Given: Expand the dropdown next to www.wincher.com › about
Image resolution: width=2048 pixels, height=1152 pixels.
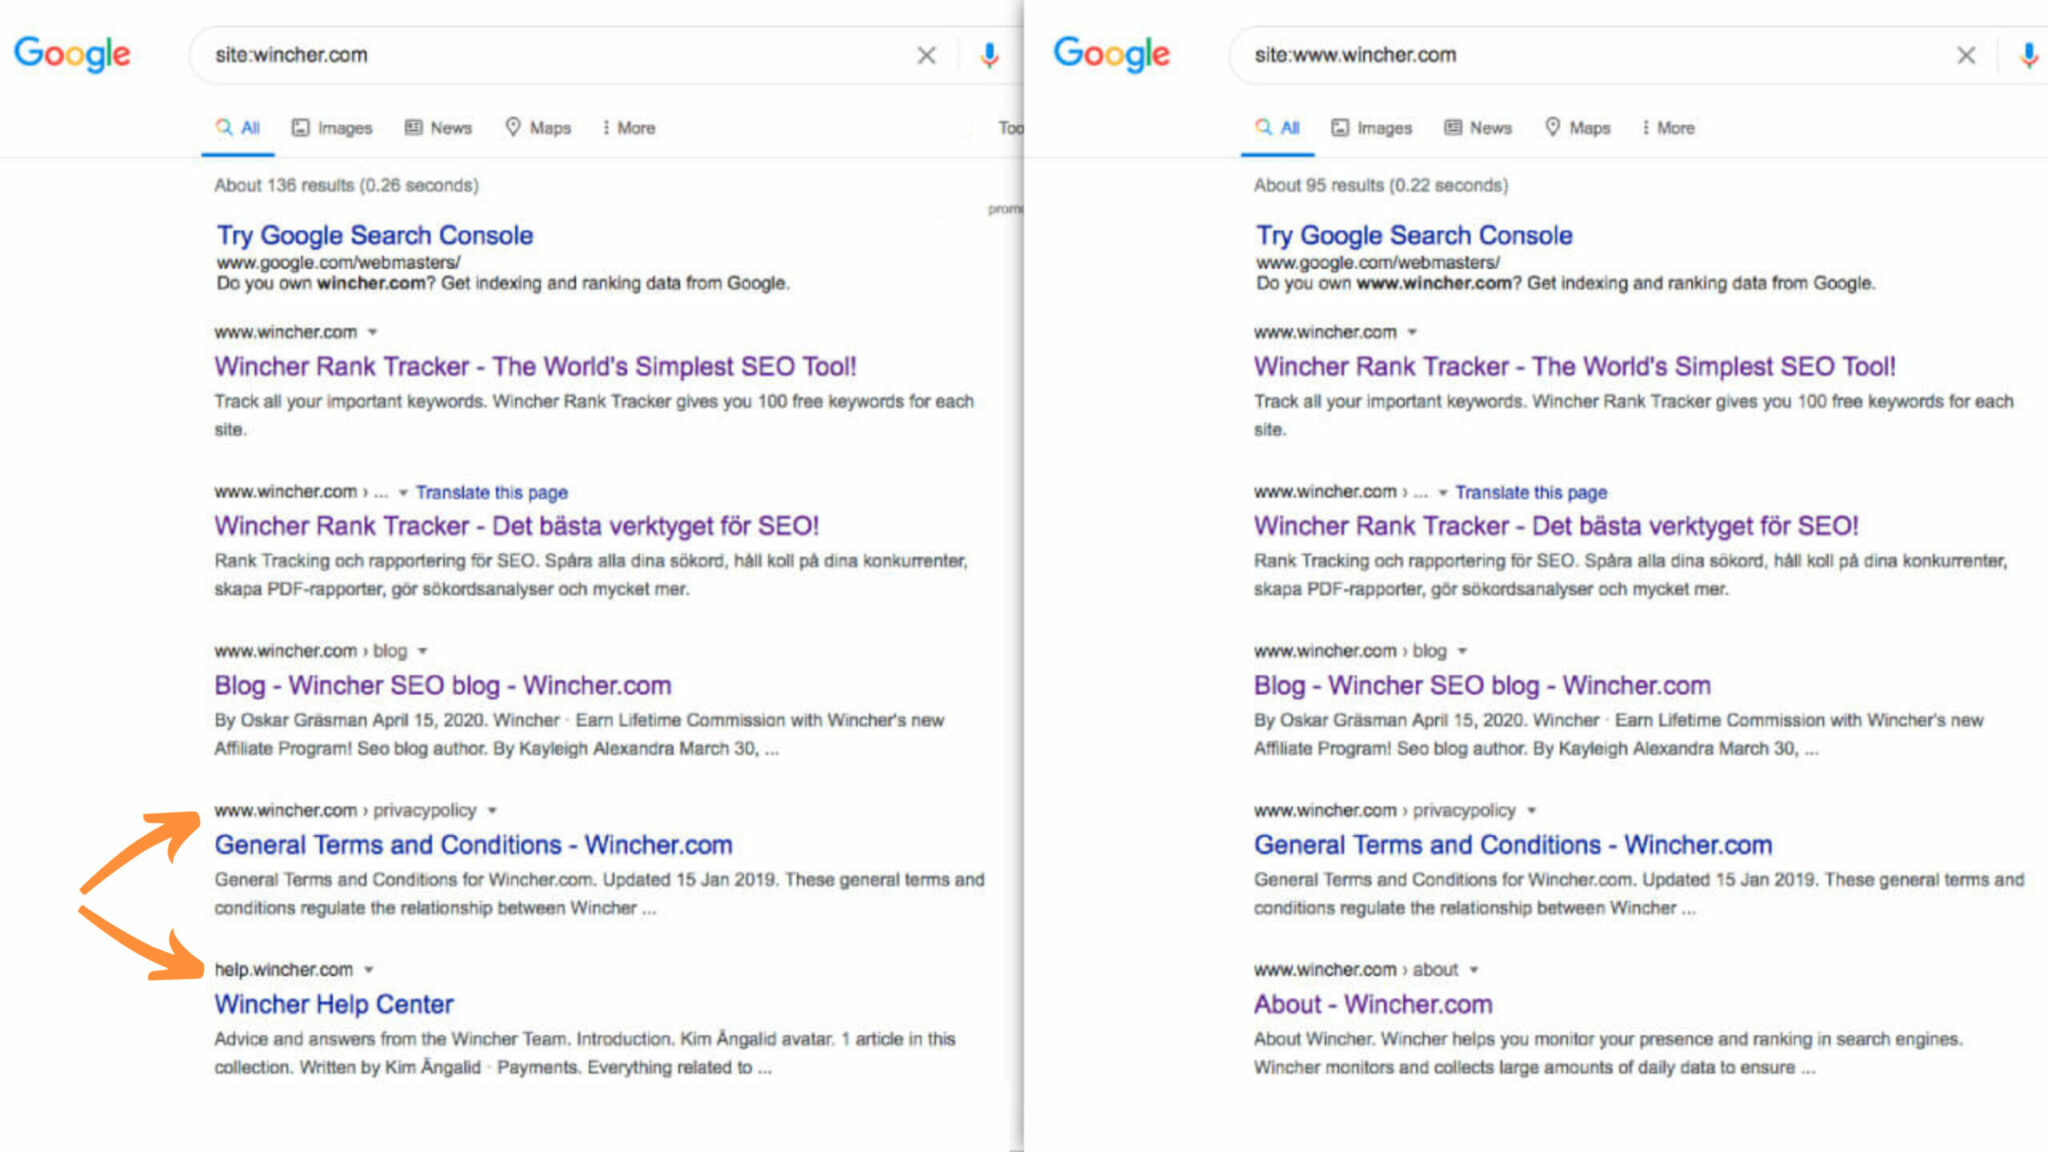Looking at the screenshot, I should click(x=1471, y=968).
